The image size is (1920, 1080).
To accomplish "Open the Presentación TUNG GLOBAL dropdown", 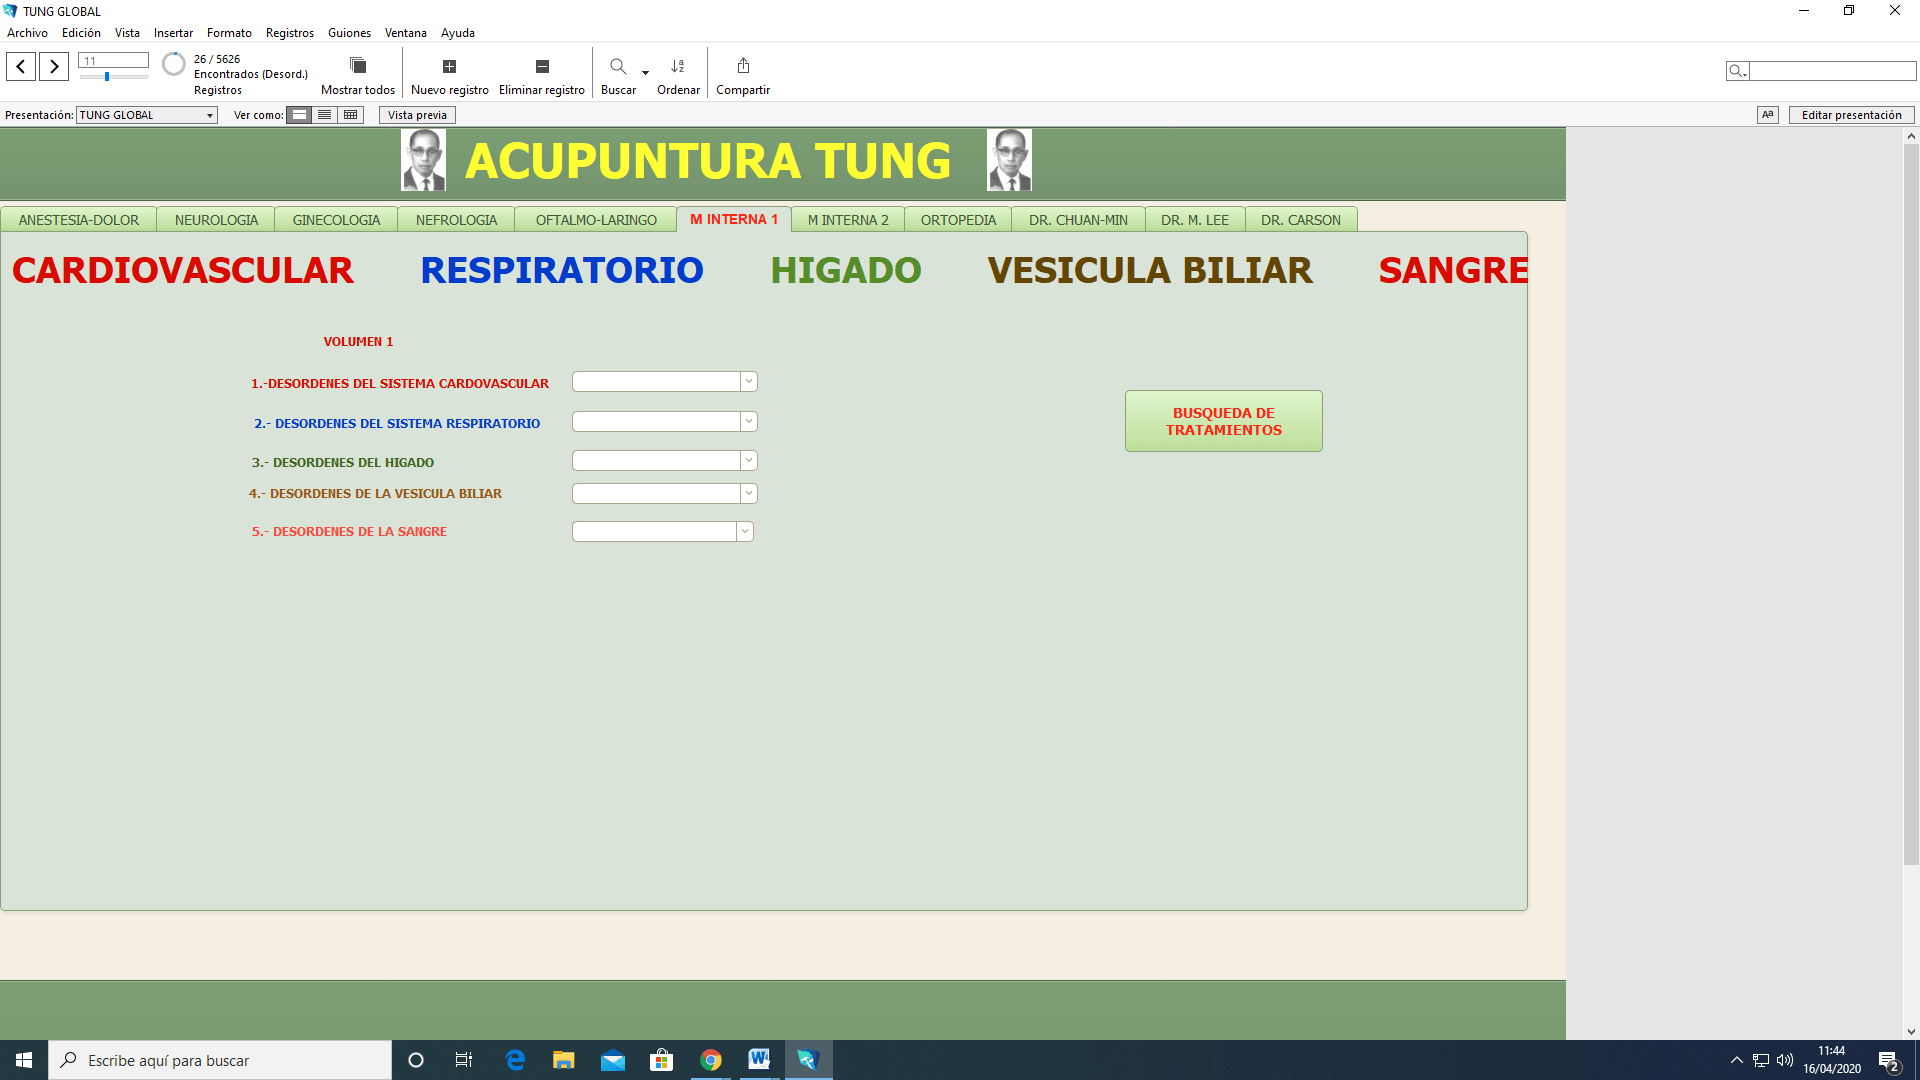I will pos(147,115).
